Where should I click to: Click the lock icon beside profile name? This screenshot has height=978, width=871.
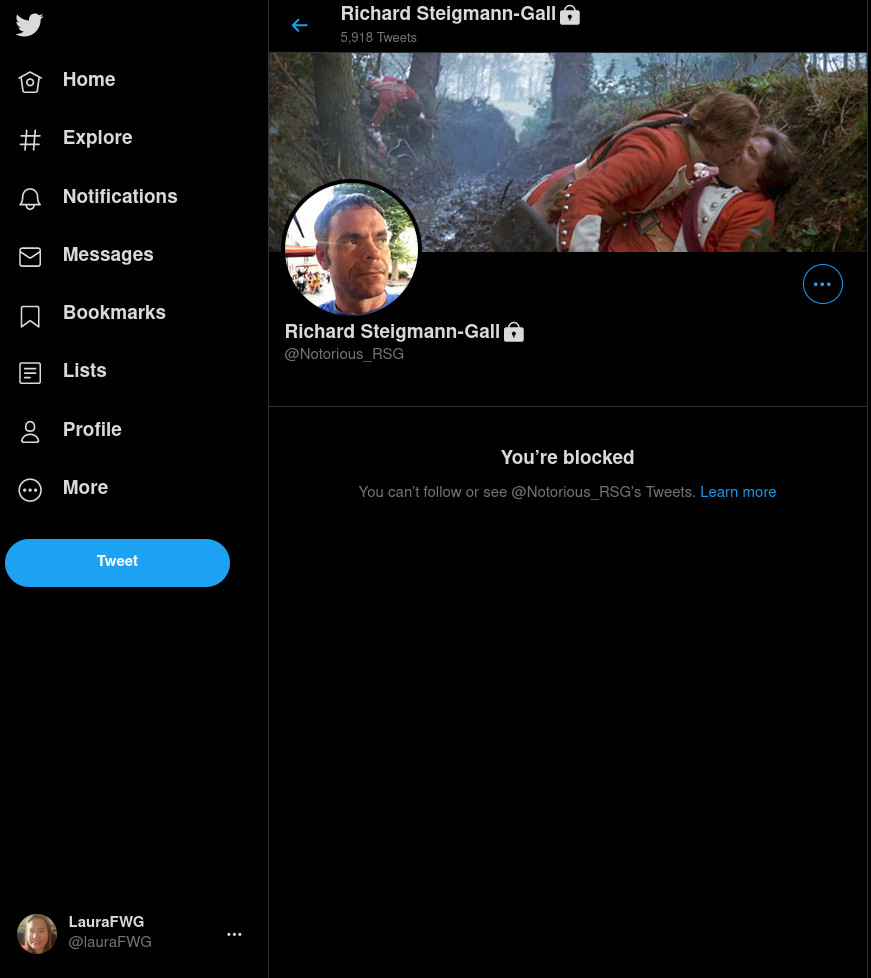coord(513,332)
